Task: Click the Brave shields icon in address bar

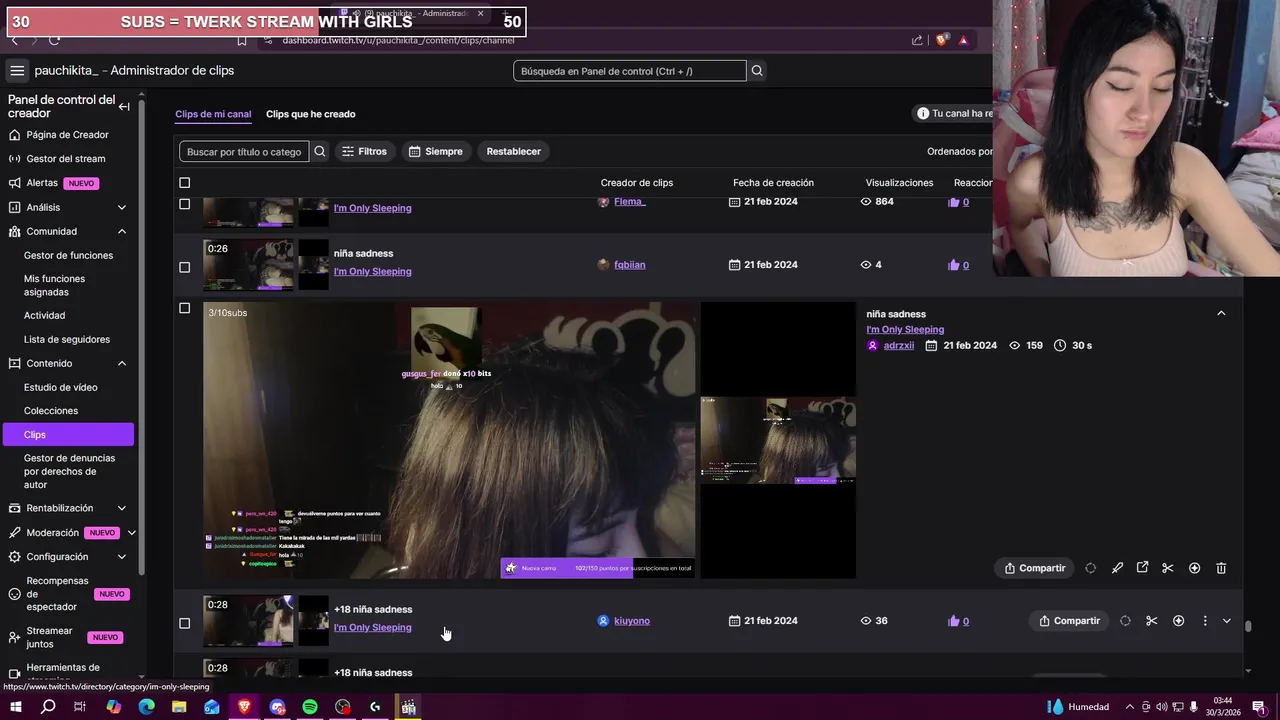Action: click(942, 40)
